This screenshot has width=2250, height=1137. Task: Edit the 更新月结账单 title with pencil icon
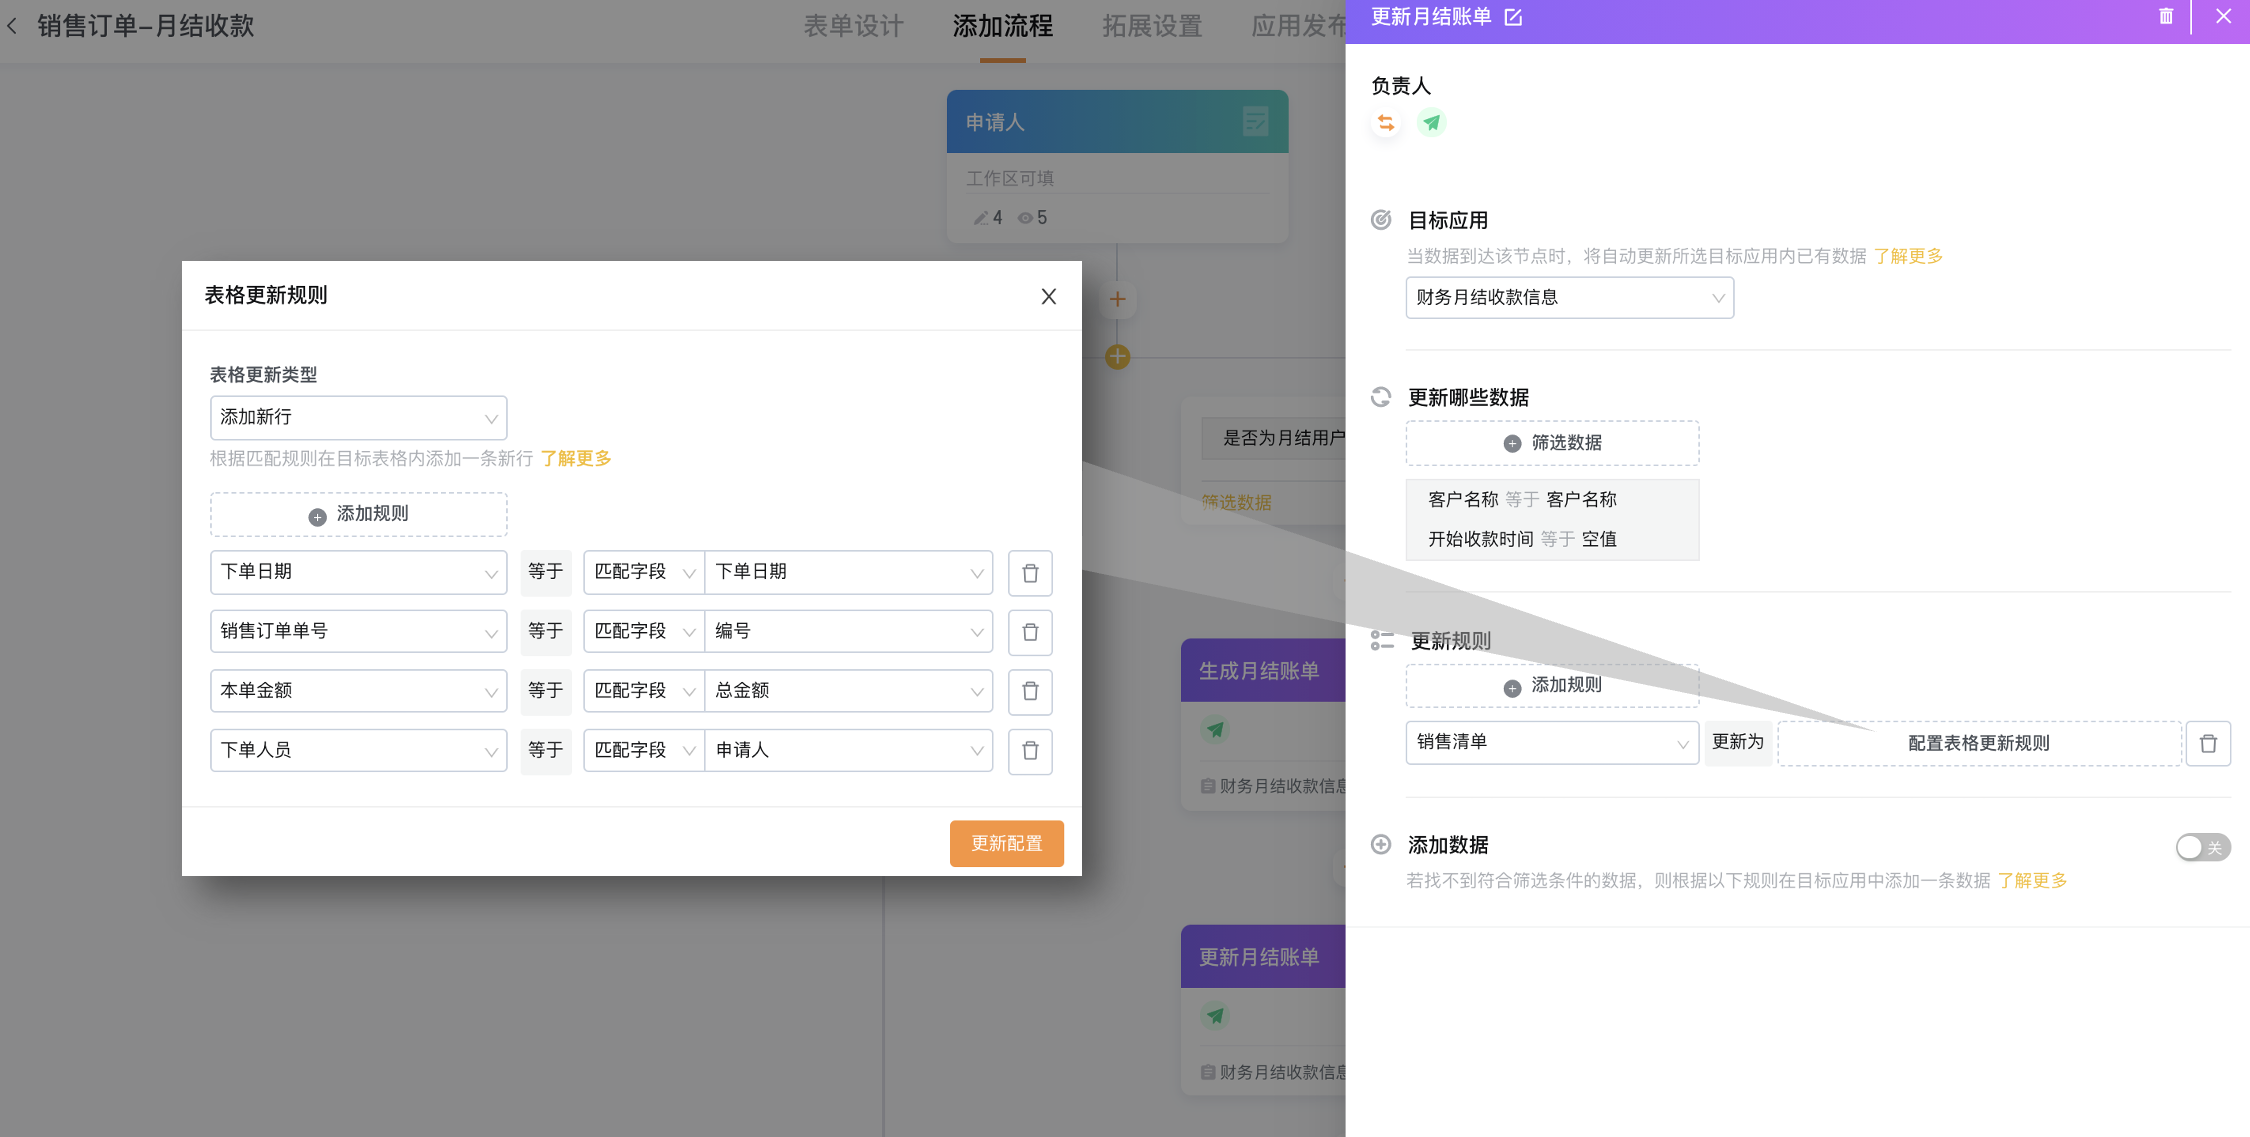click(x=1513, y=17)
